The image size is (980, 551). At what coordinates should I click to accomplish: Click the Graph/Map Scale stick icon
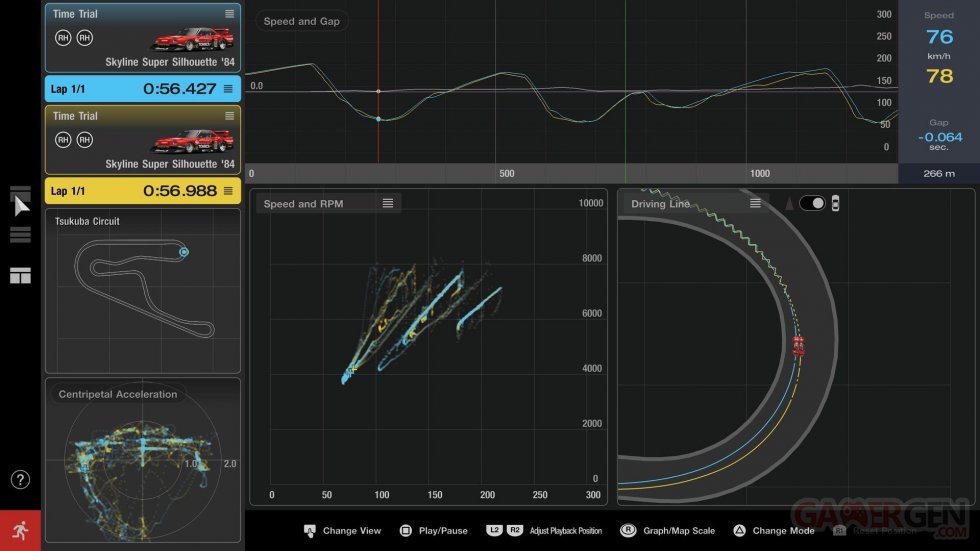(x=628, y=530)
